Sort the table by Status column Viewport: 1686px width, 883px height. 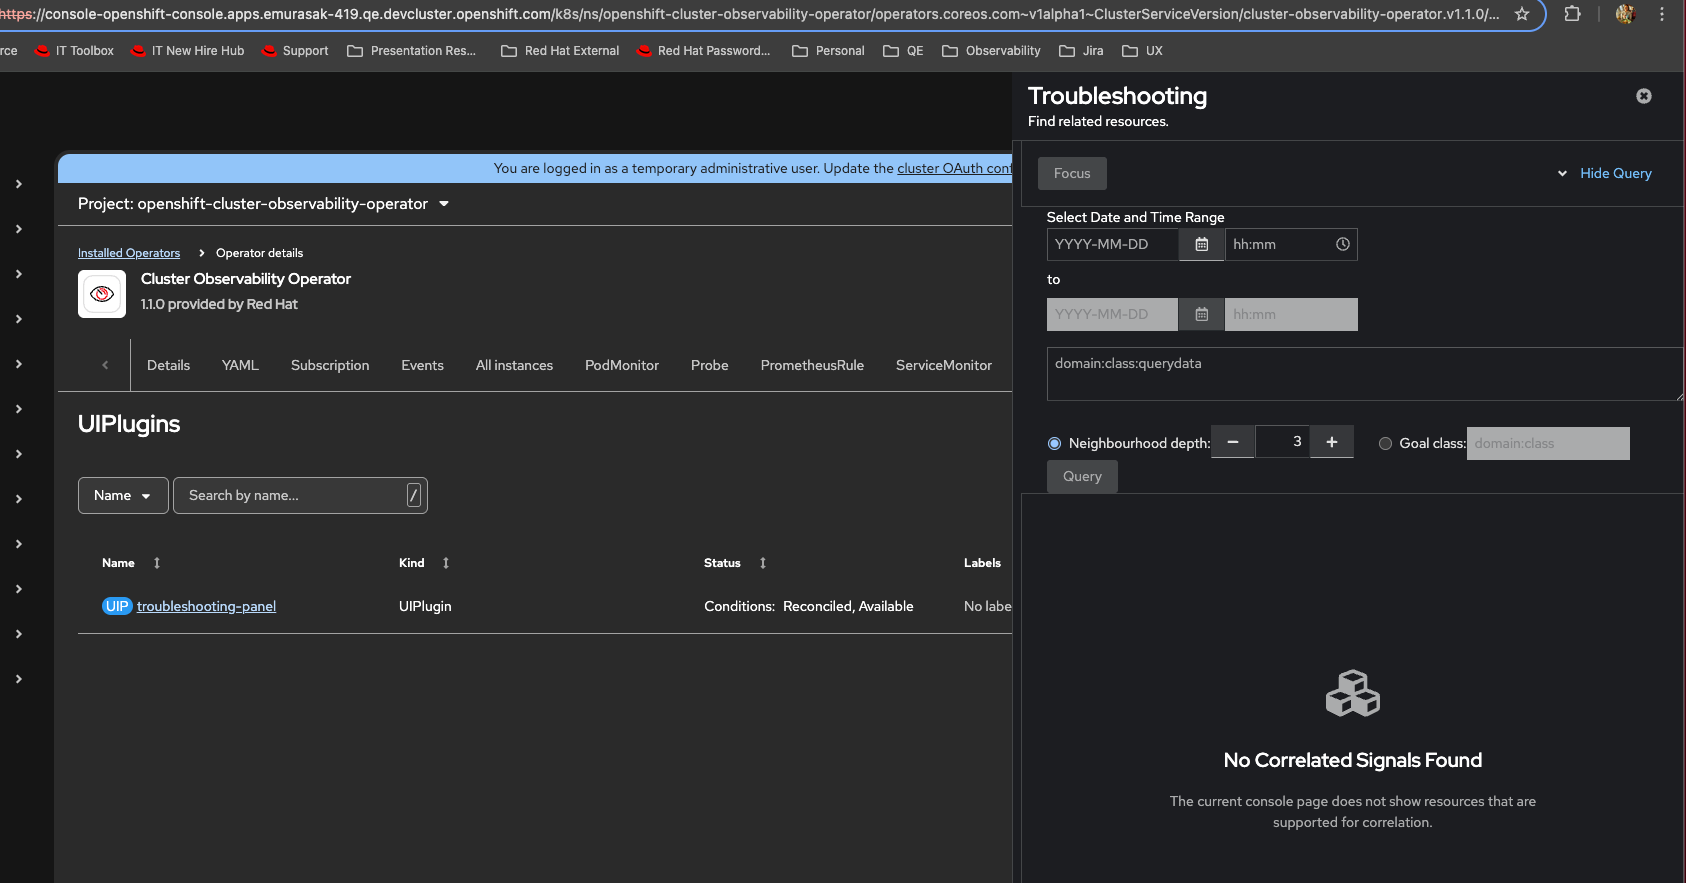click(762, 563)
